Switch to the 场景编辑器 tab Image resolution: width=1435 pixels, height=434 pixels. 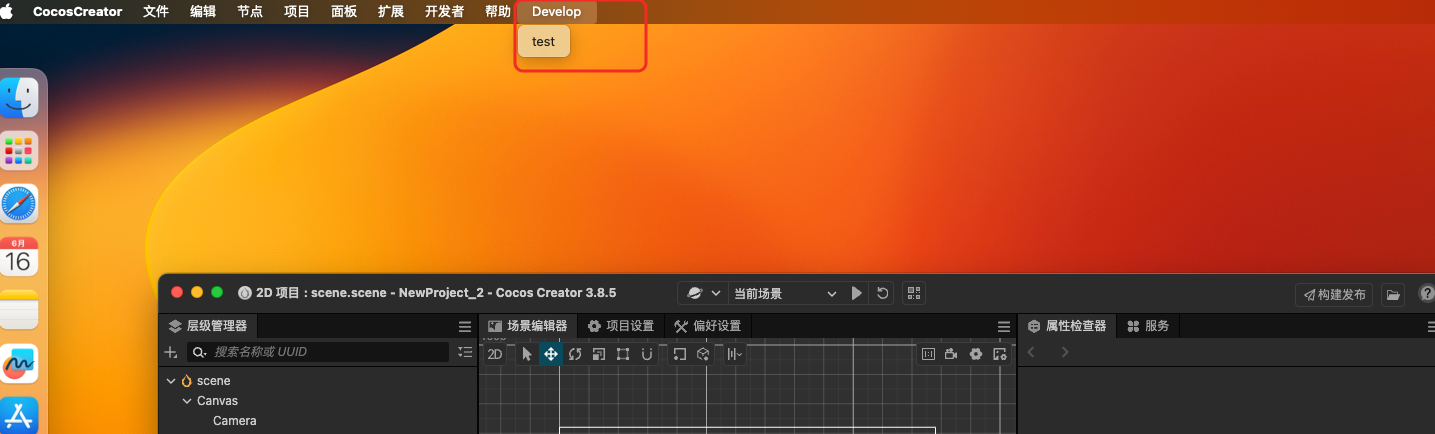pyautogui.click(x=527, y=326)
